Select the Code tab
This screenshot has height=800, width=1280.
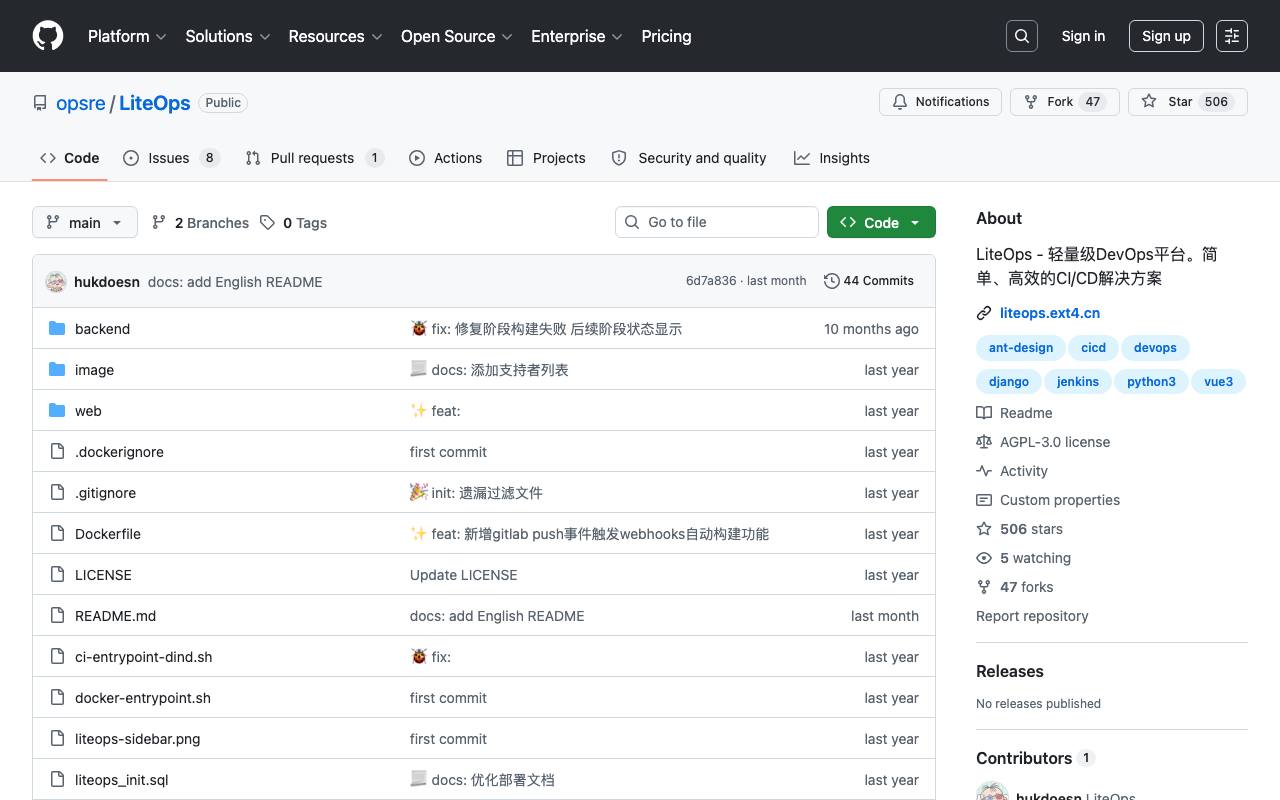70,158
